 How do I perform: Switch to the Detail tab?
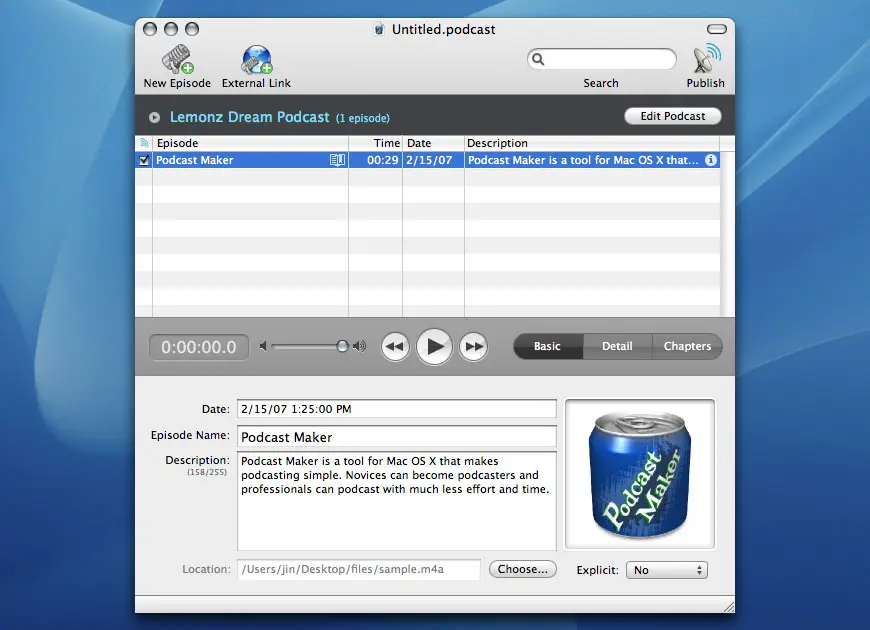coord(617,346)
